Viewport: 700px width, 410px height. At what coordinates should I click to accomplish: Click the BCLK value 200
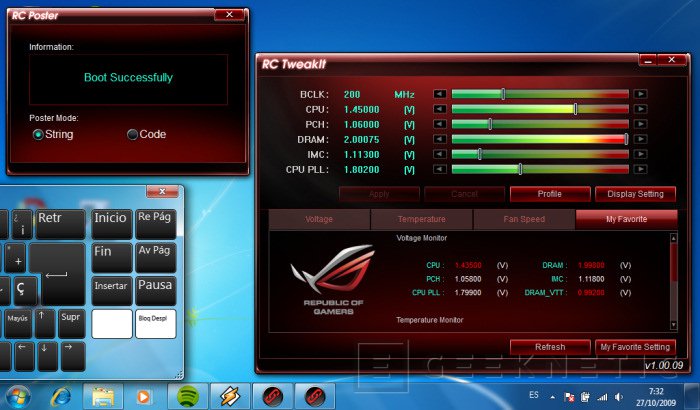[352, 94]
